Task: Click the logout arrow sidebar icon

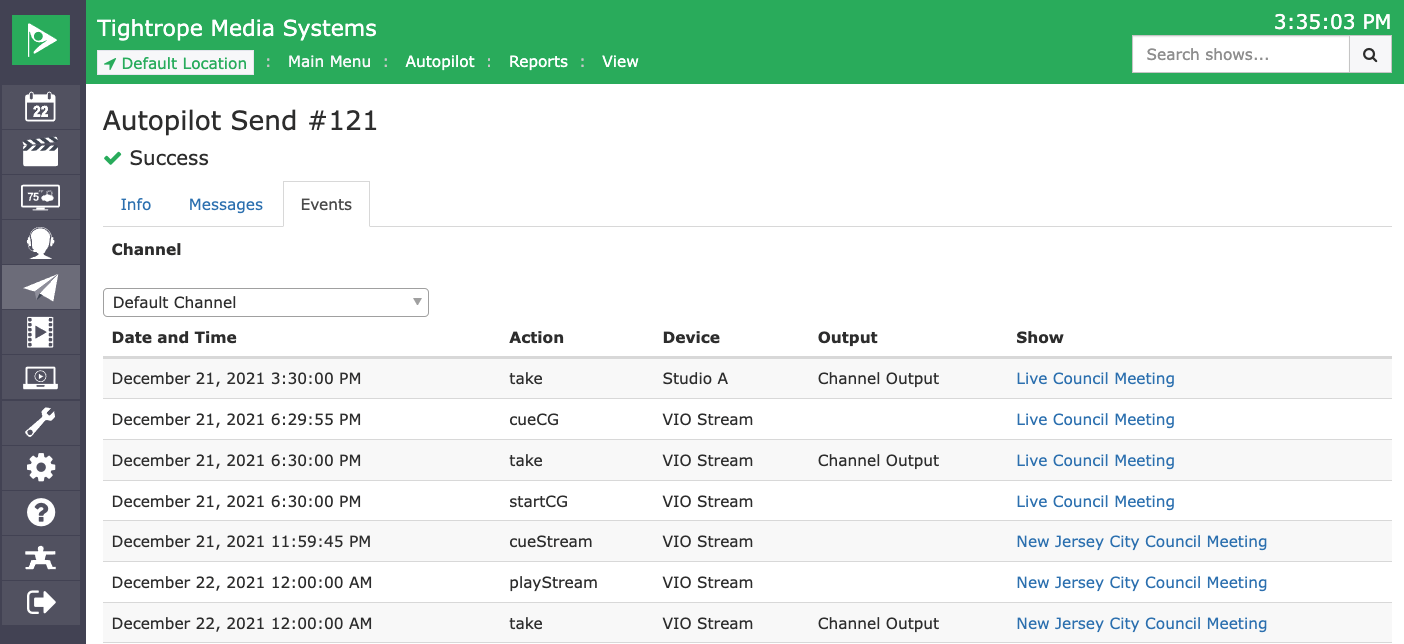Action: (41, 602)
